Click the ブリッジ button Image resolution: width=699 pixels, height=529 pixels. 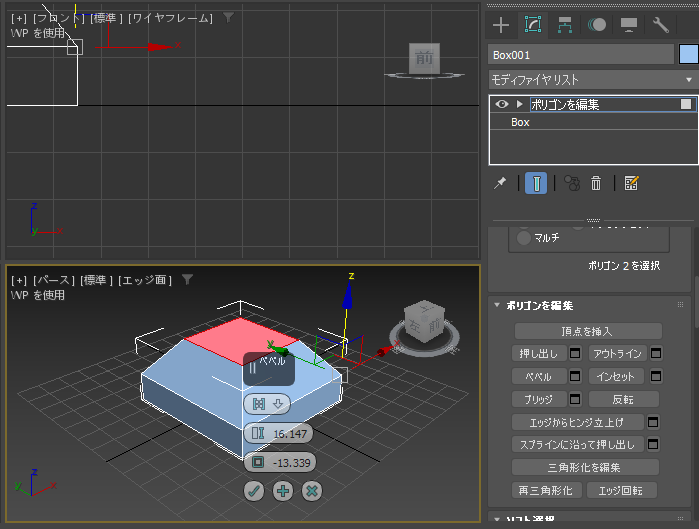[x=539, y=399]
